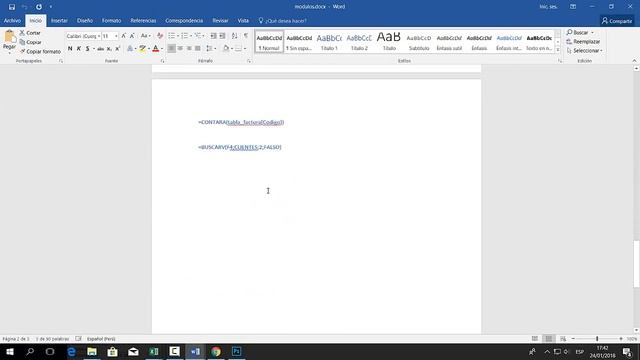Click ¿Qué desea hacer? search box

tap(283, 21)
